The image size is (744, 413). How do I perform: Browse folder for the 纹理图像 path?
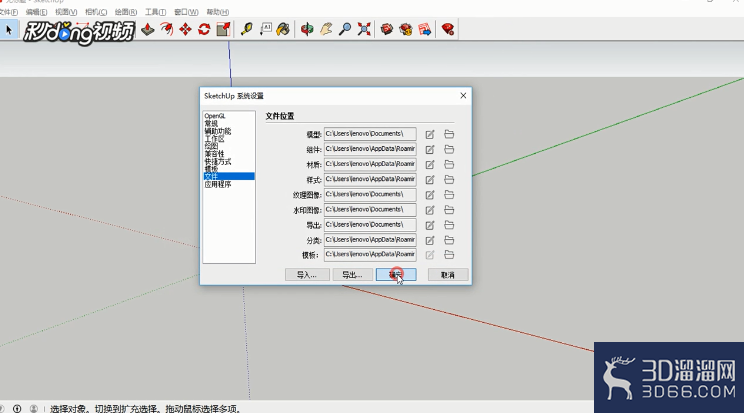coord(449,195)
